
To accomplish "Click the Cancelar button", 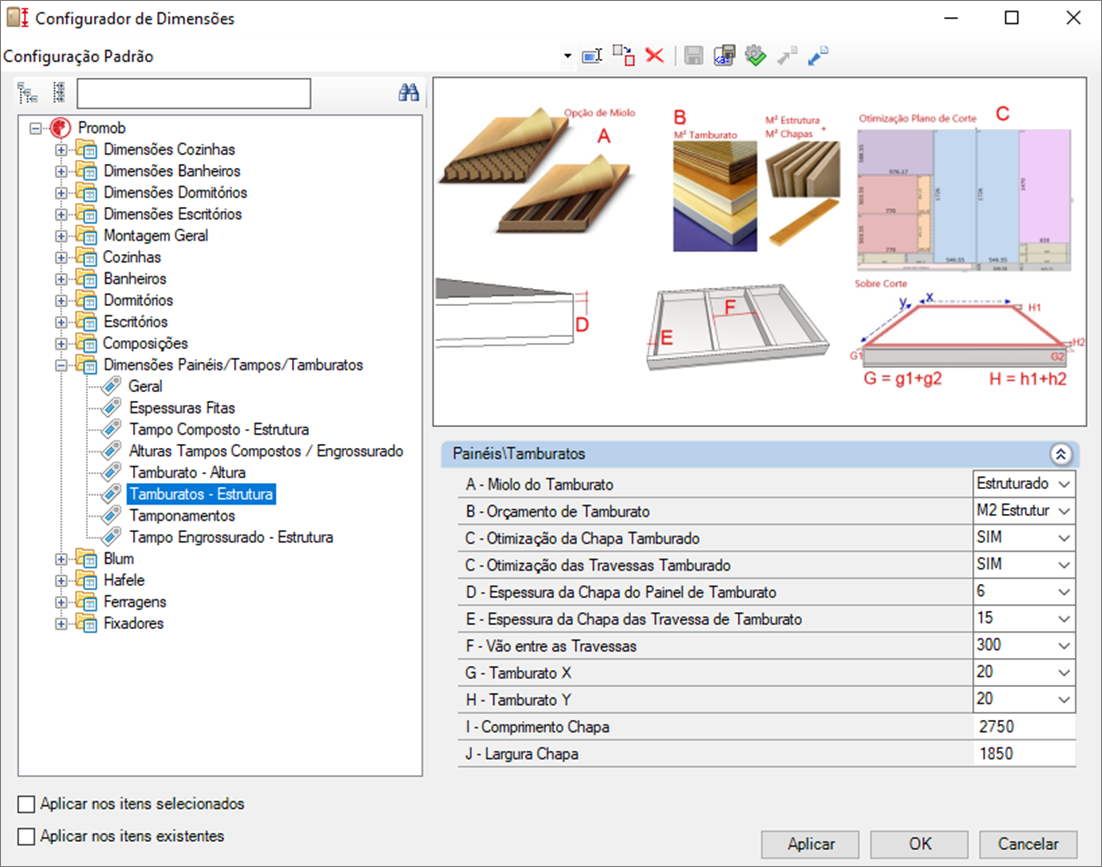I will (x=1028, y=844).
